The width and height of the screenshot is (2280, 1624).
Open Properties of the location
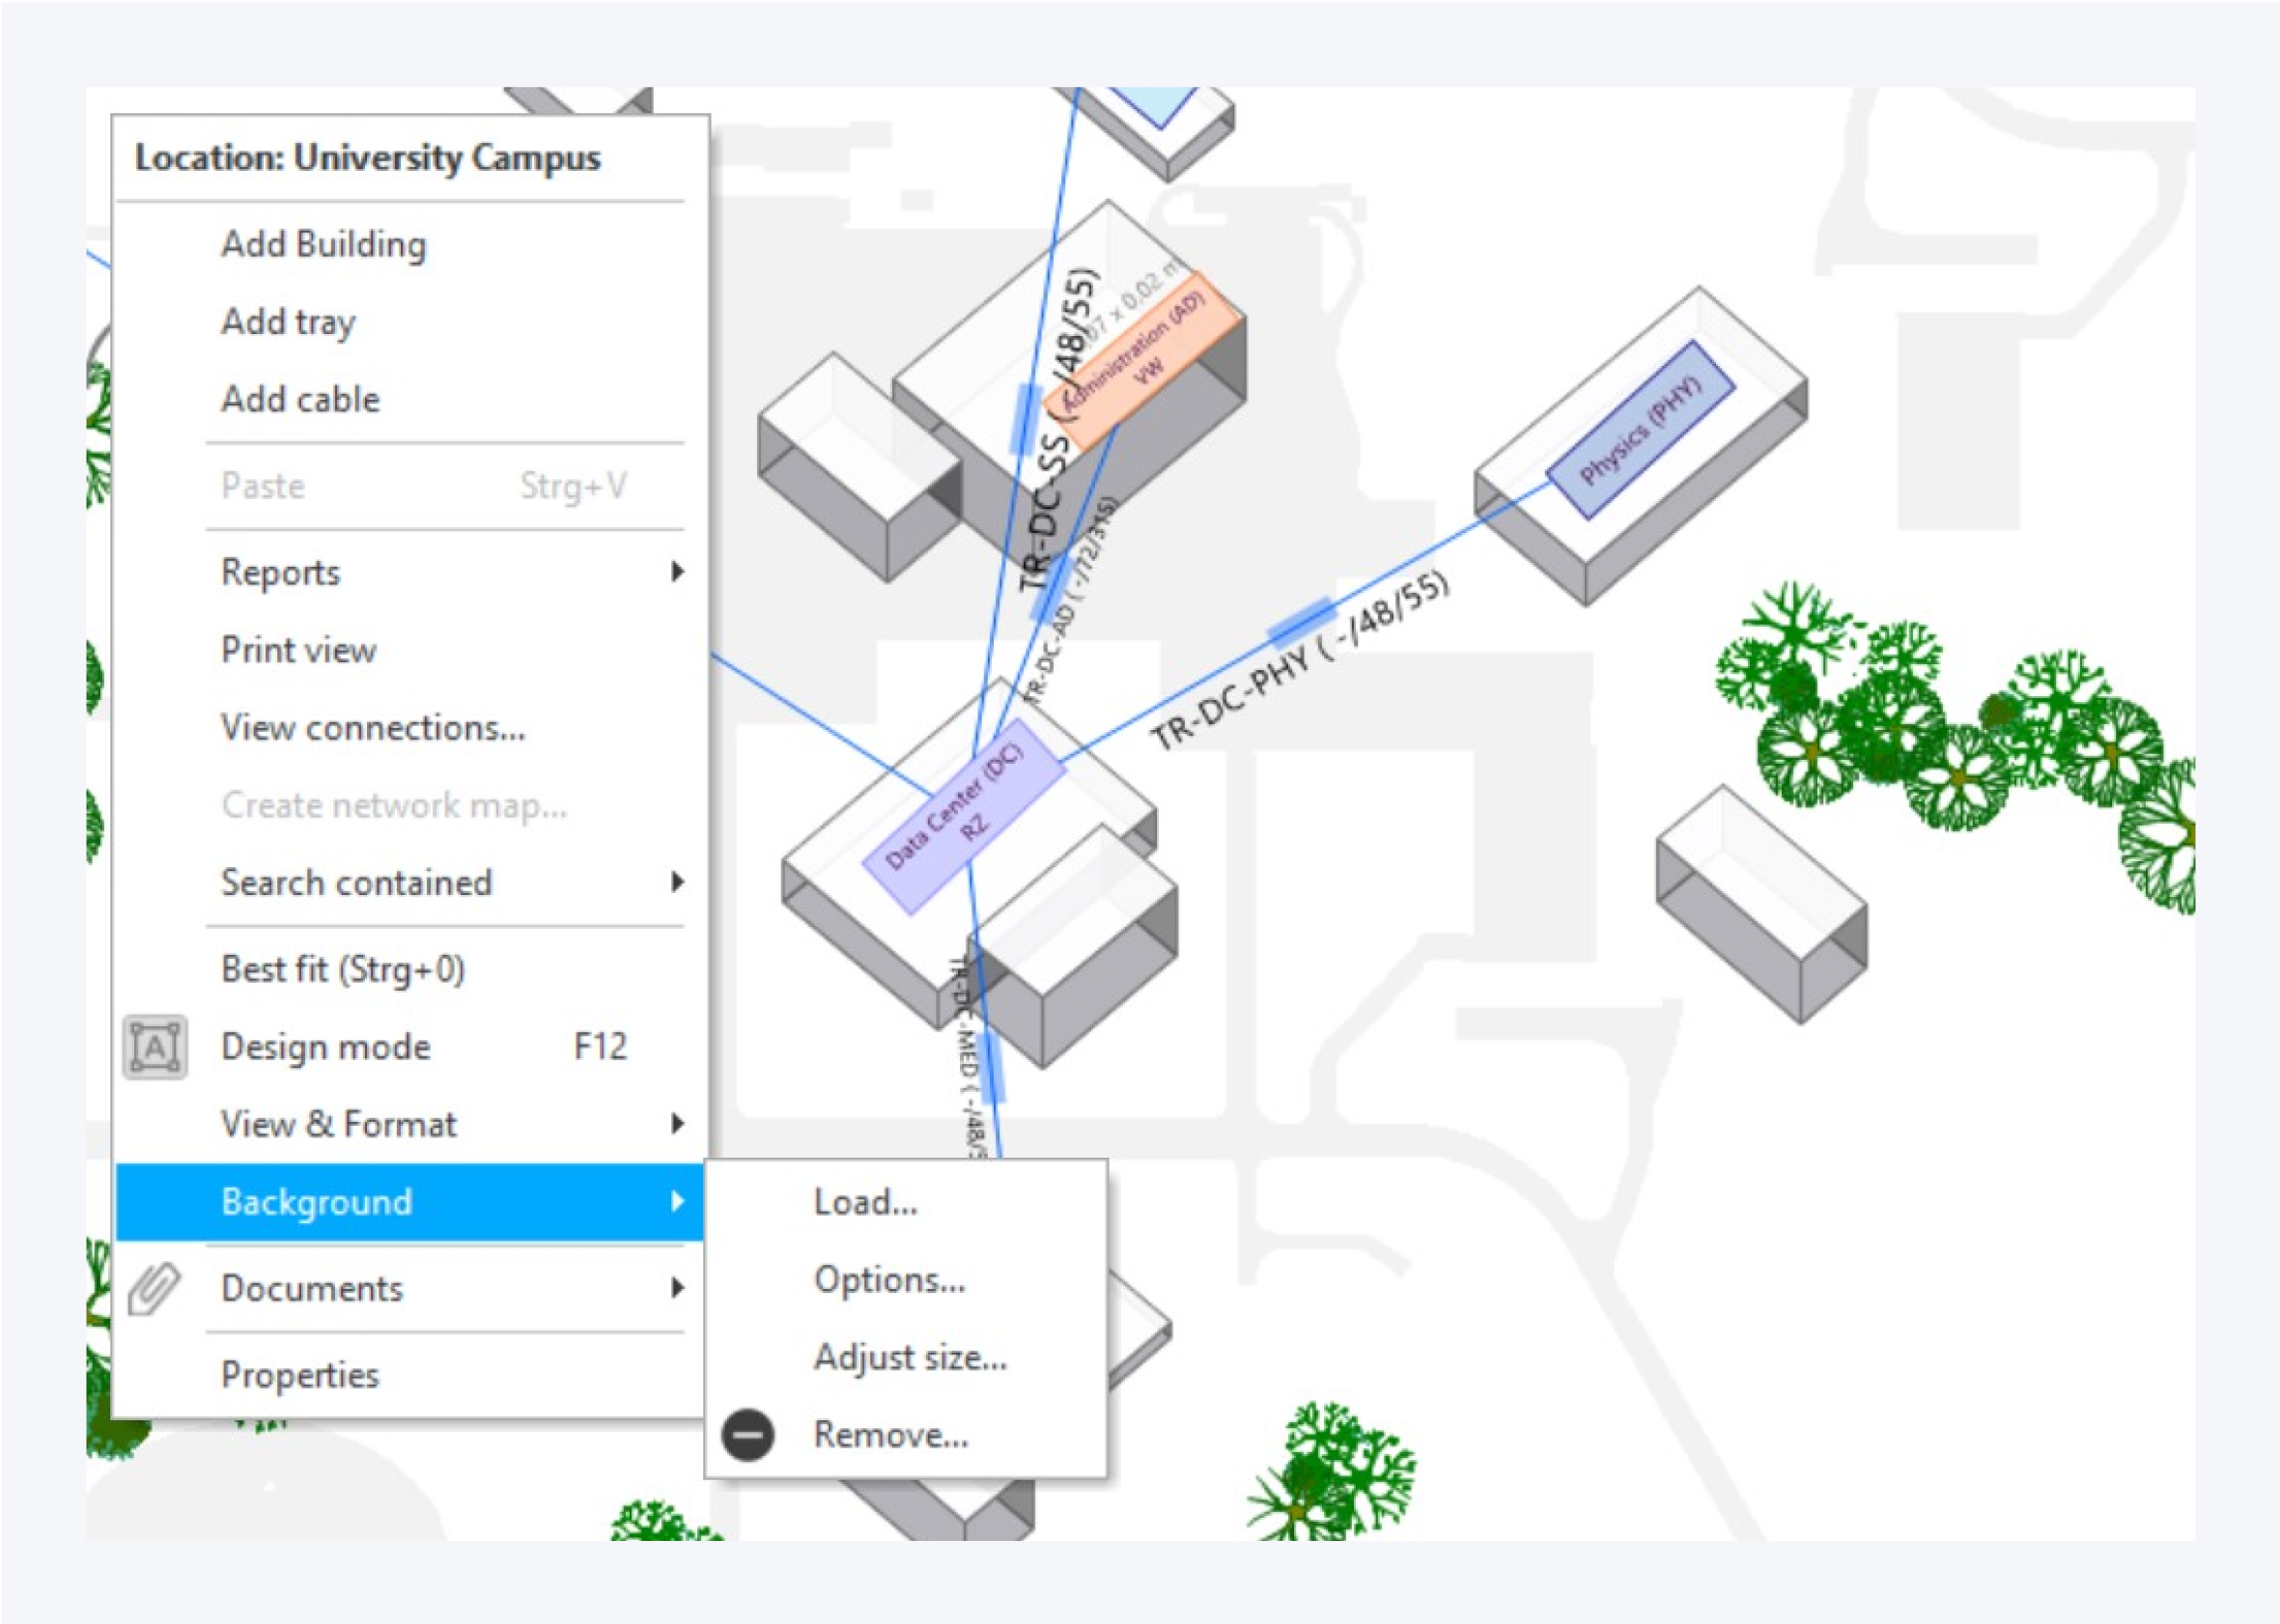[x=300, y=1375]
